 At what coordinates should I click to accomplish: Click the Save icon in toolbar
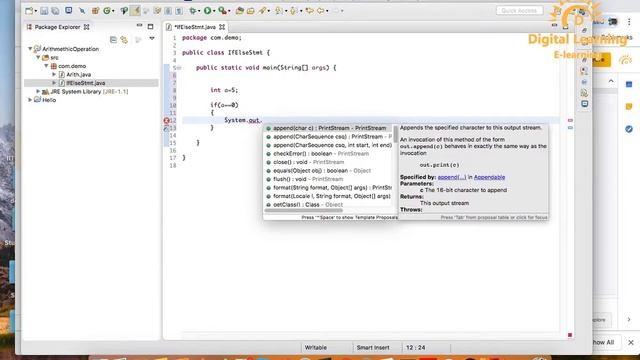44,11
